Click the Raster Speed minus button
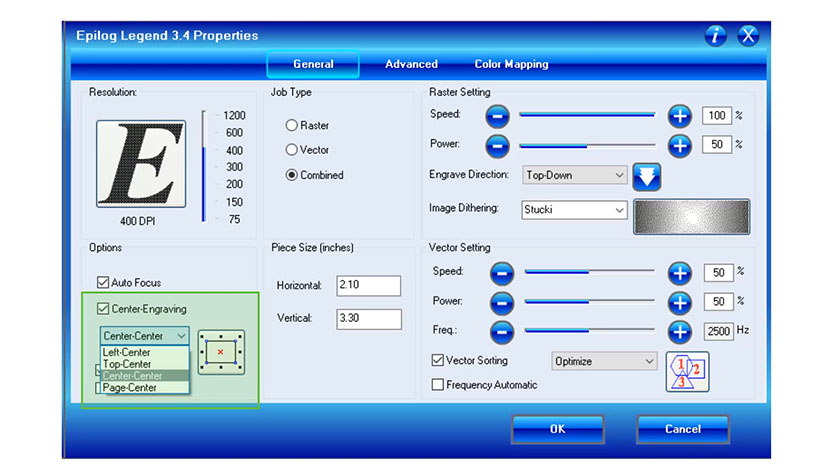Screen dimensions: 830x473 tap(498, 116)
